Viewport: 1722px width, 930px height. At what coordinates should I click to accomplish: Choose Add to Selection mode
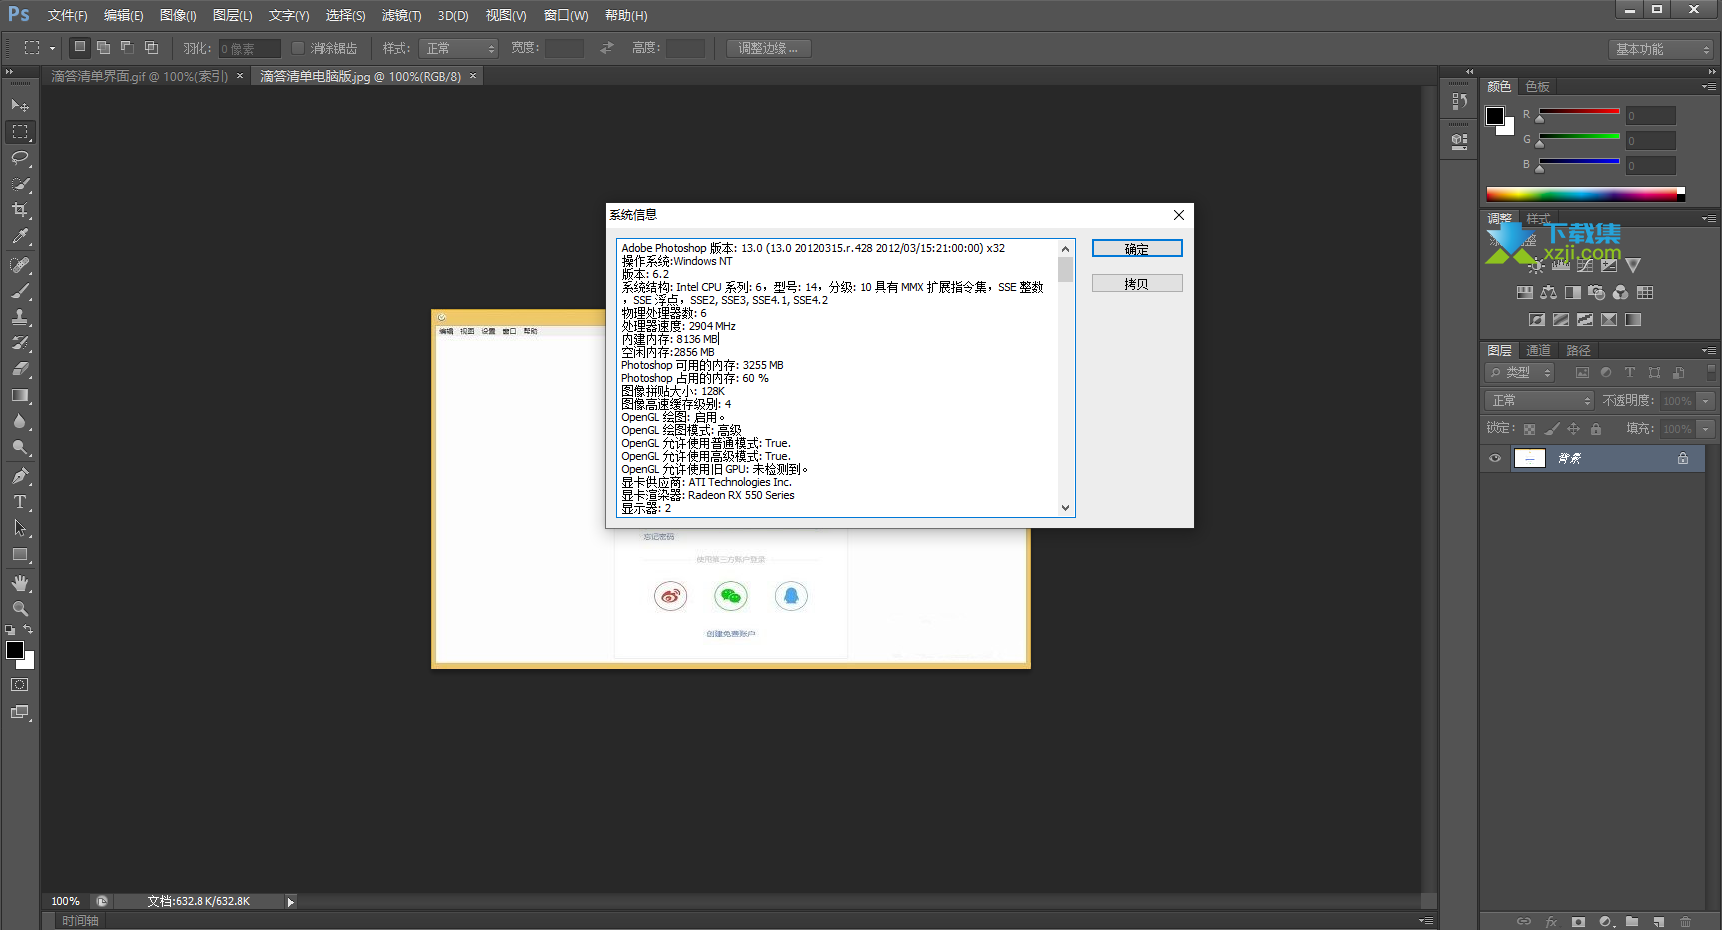(104, 47)
